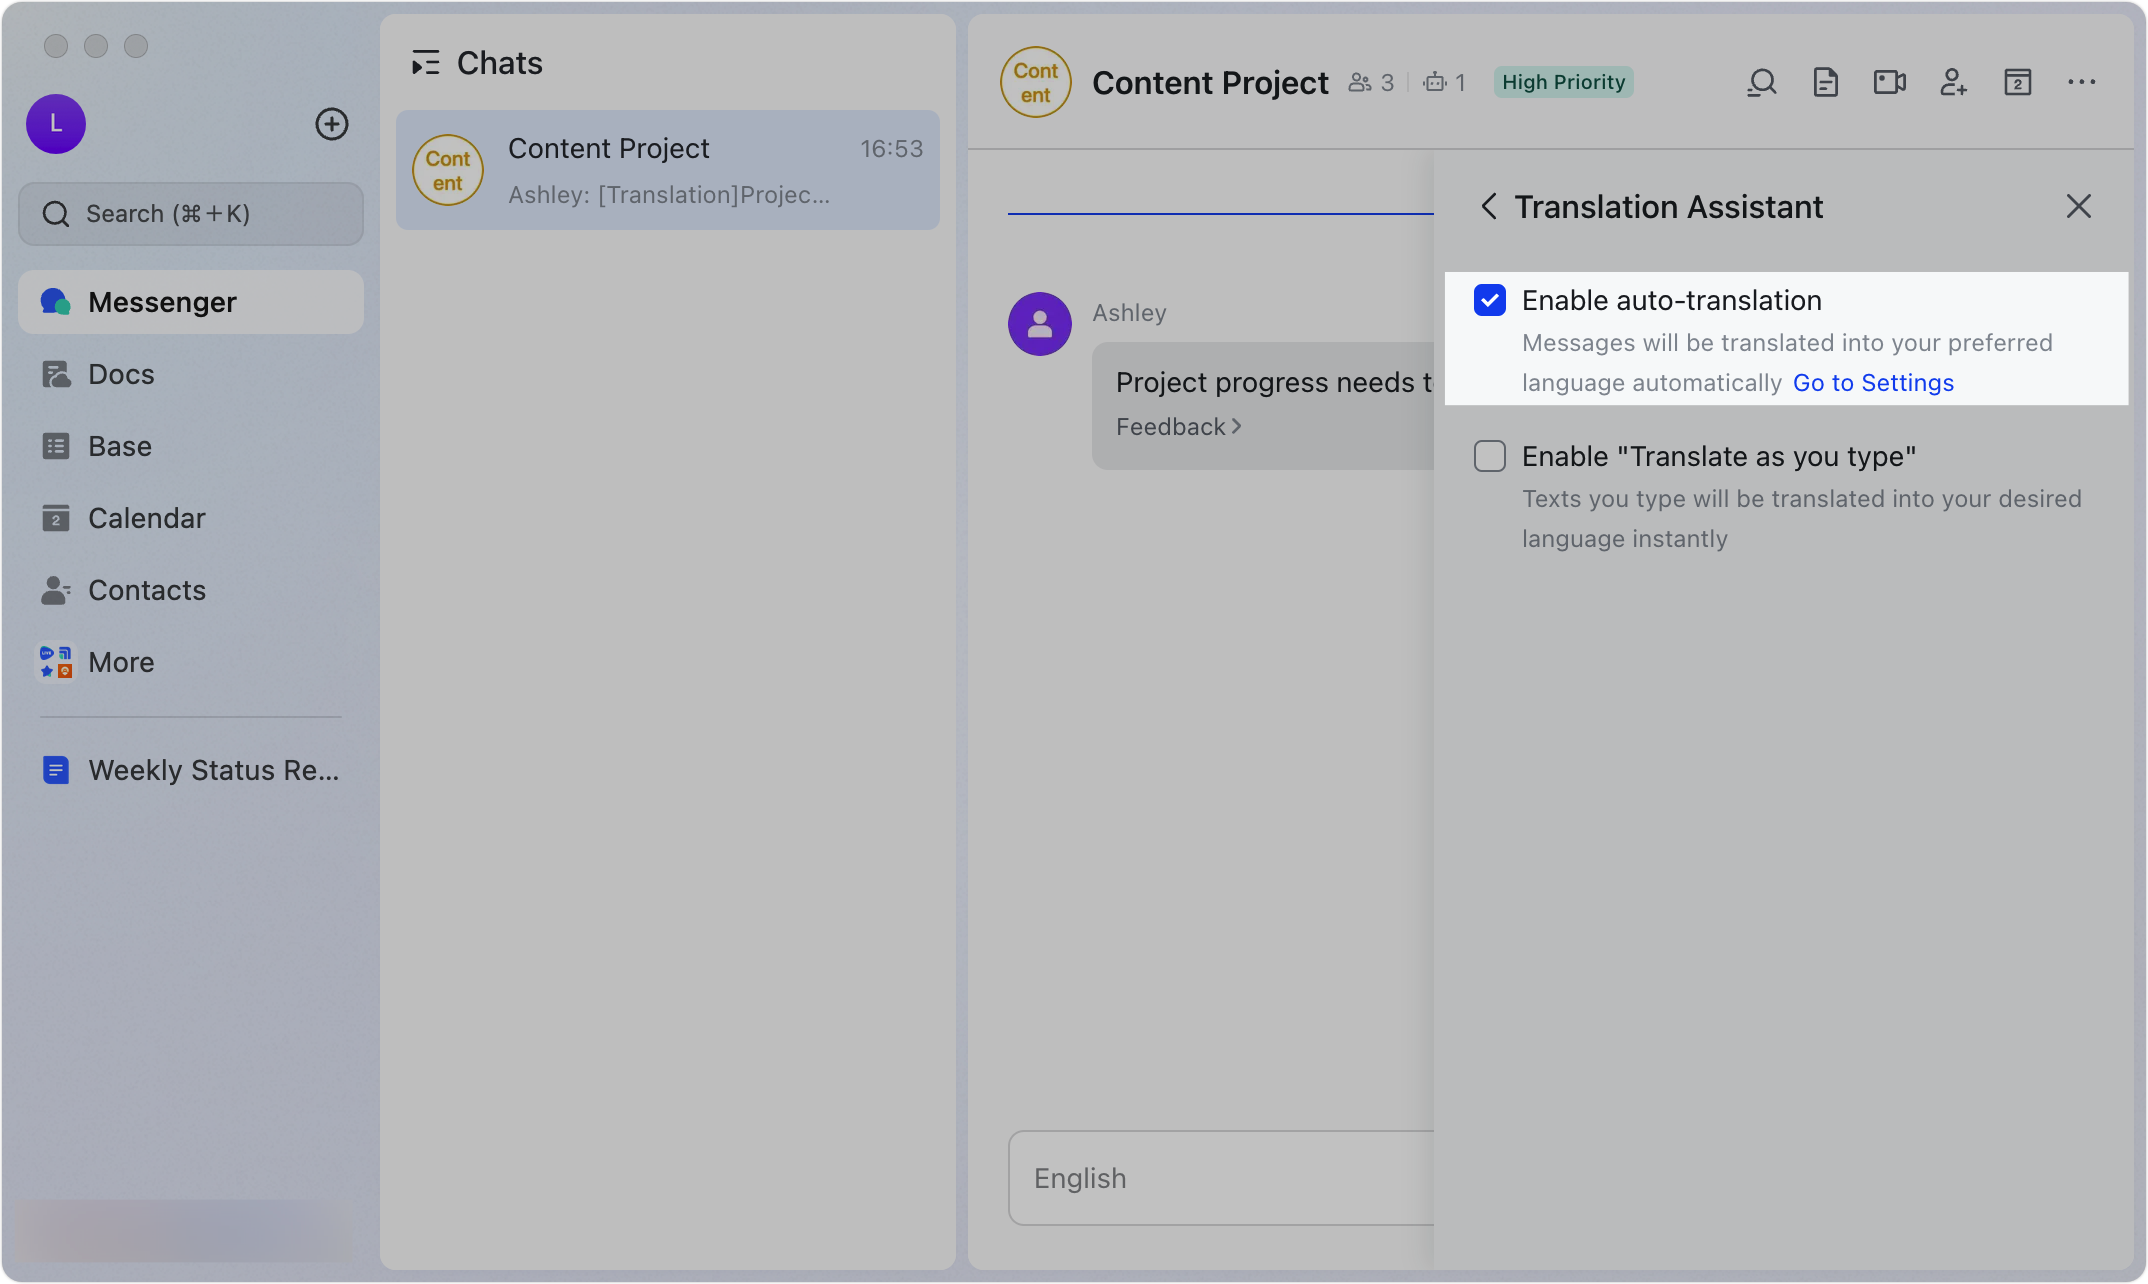This screenshot has height=1284, width=2148.
Task: Open the Docs sidebar item
Action: click(x=121, y=374)
